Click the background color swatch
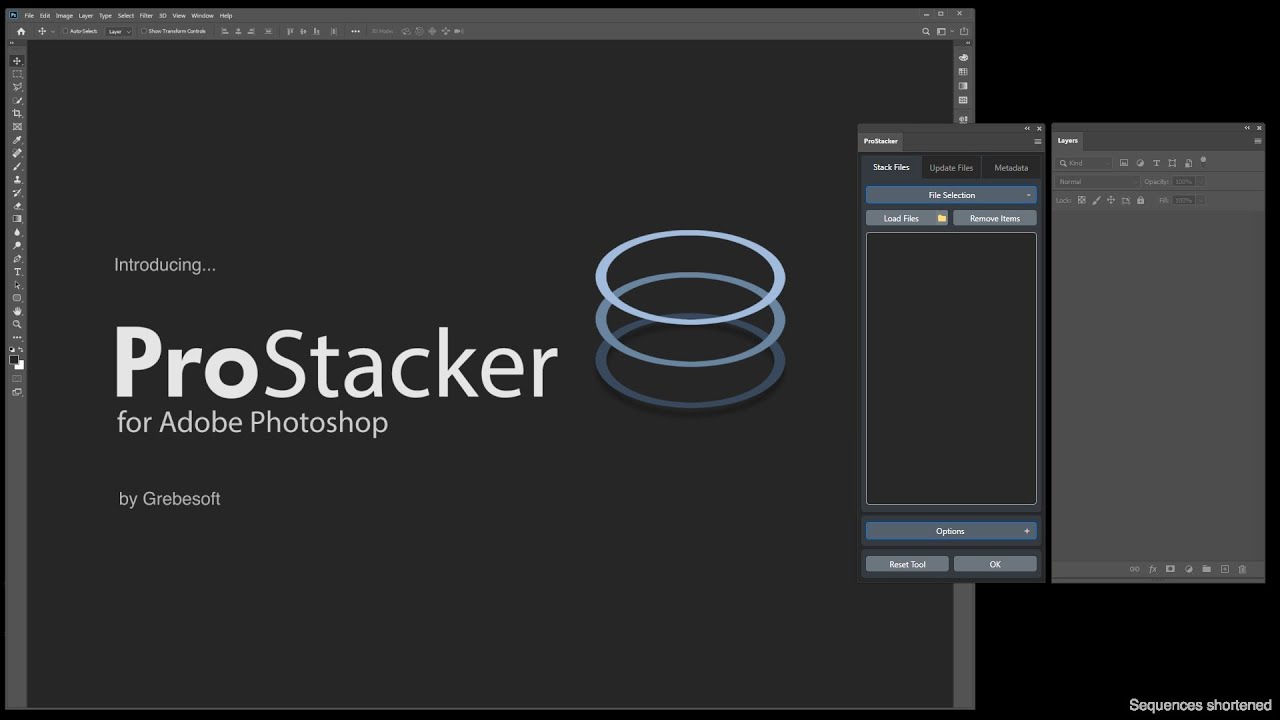This screenshot has width=1280, height=720. point(20,365)
